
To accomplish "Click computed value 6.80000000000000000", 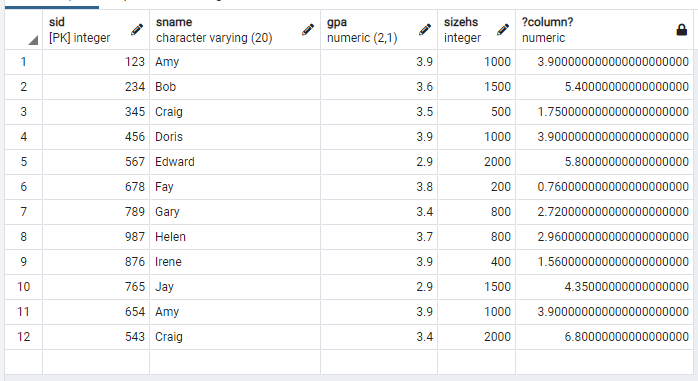I will [605, 336].
